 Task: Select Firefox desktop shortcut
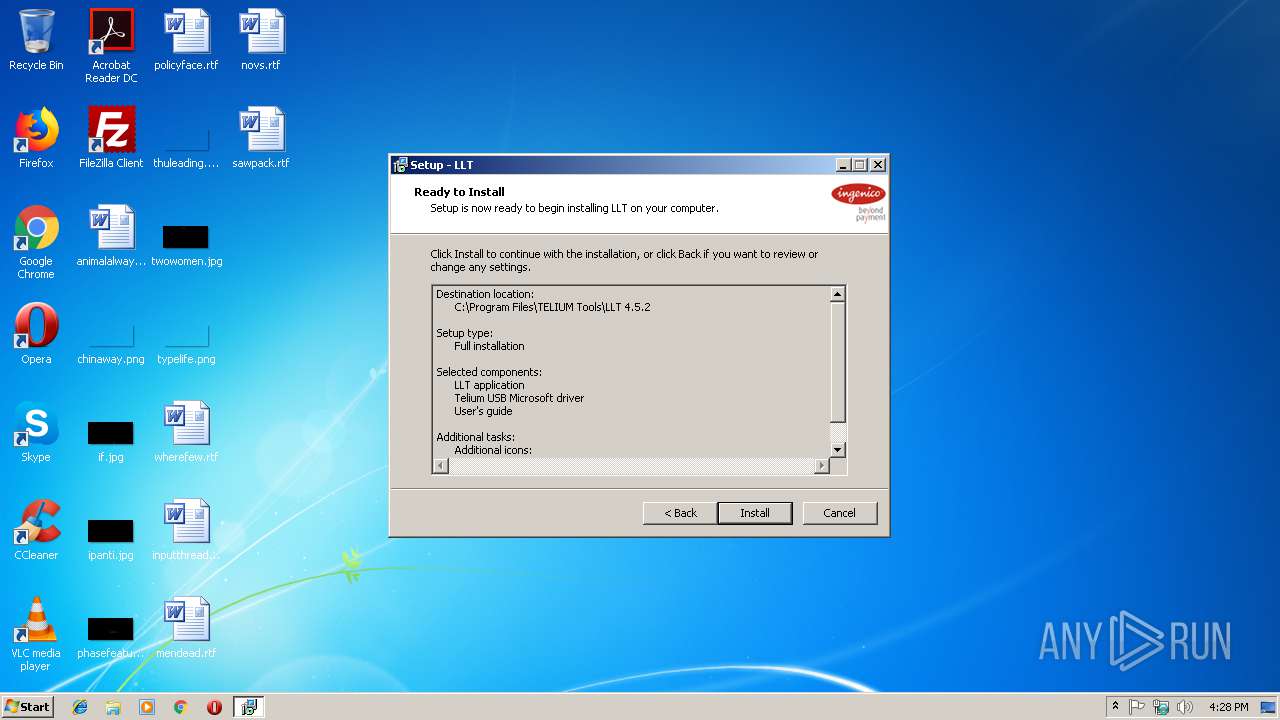[36, 138]
